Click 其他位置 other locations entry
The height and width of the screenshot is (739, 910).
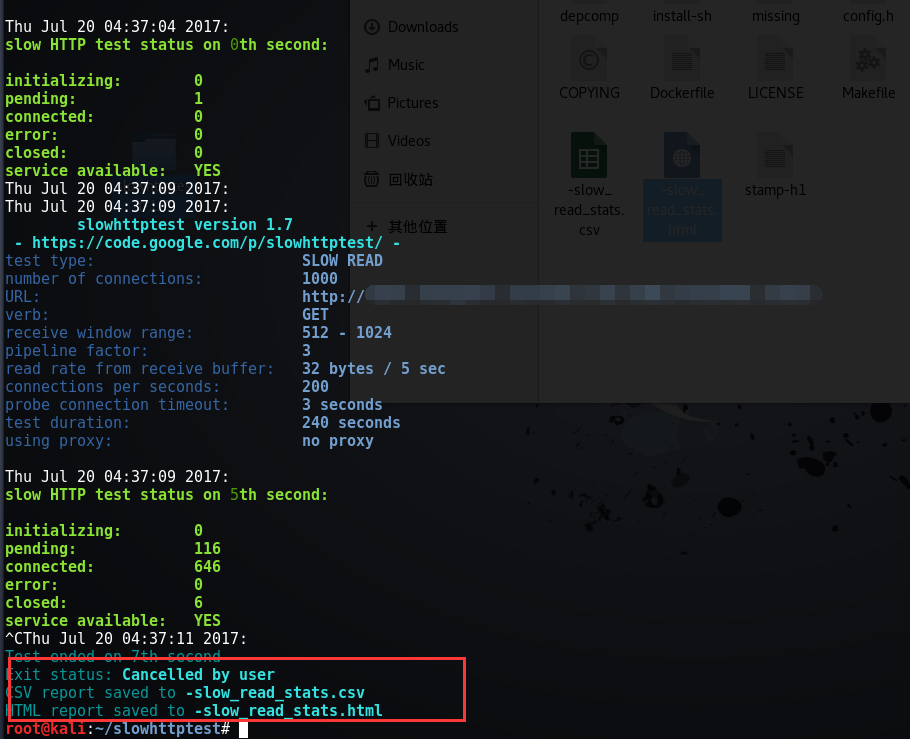click(417, 226)
